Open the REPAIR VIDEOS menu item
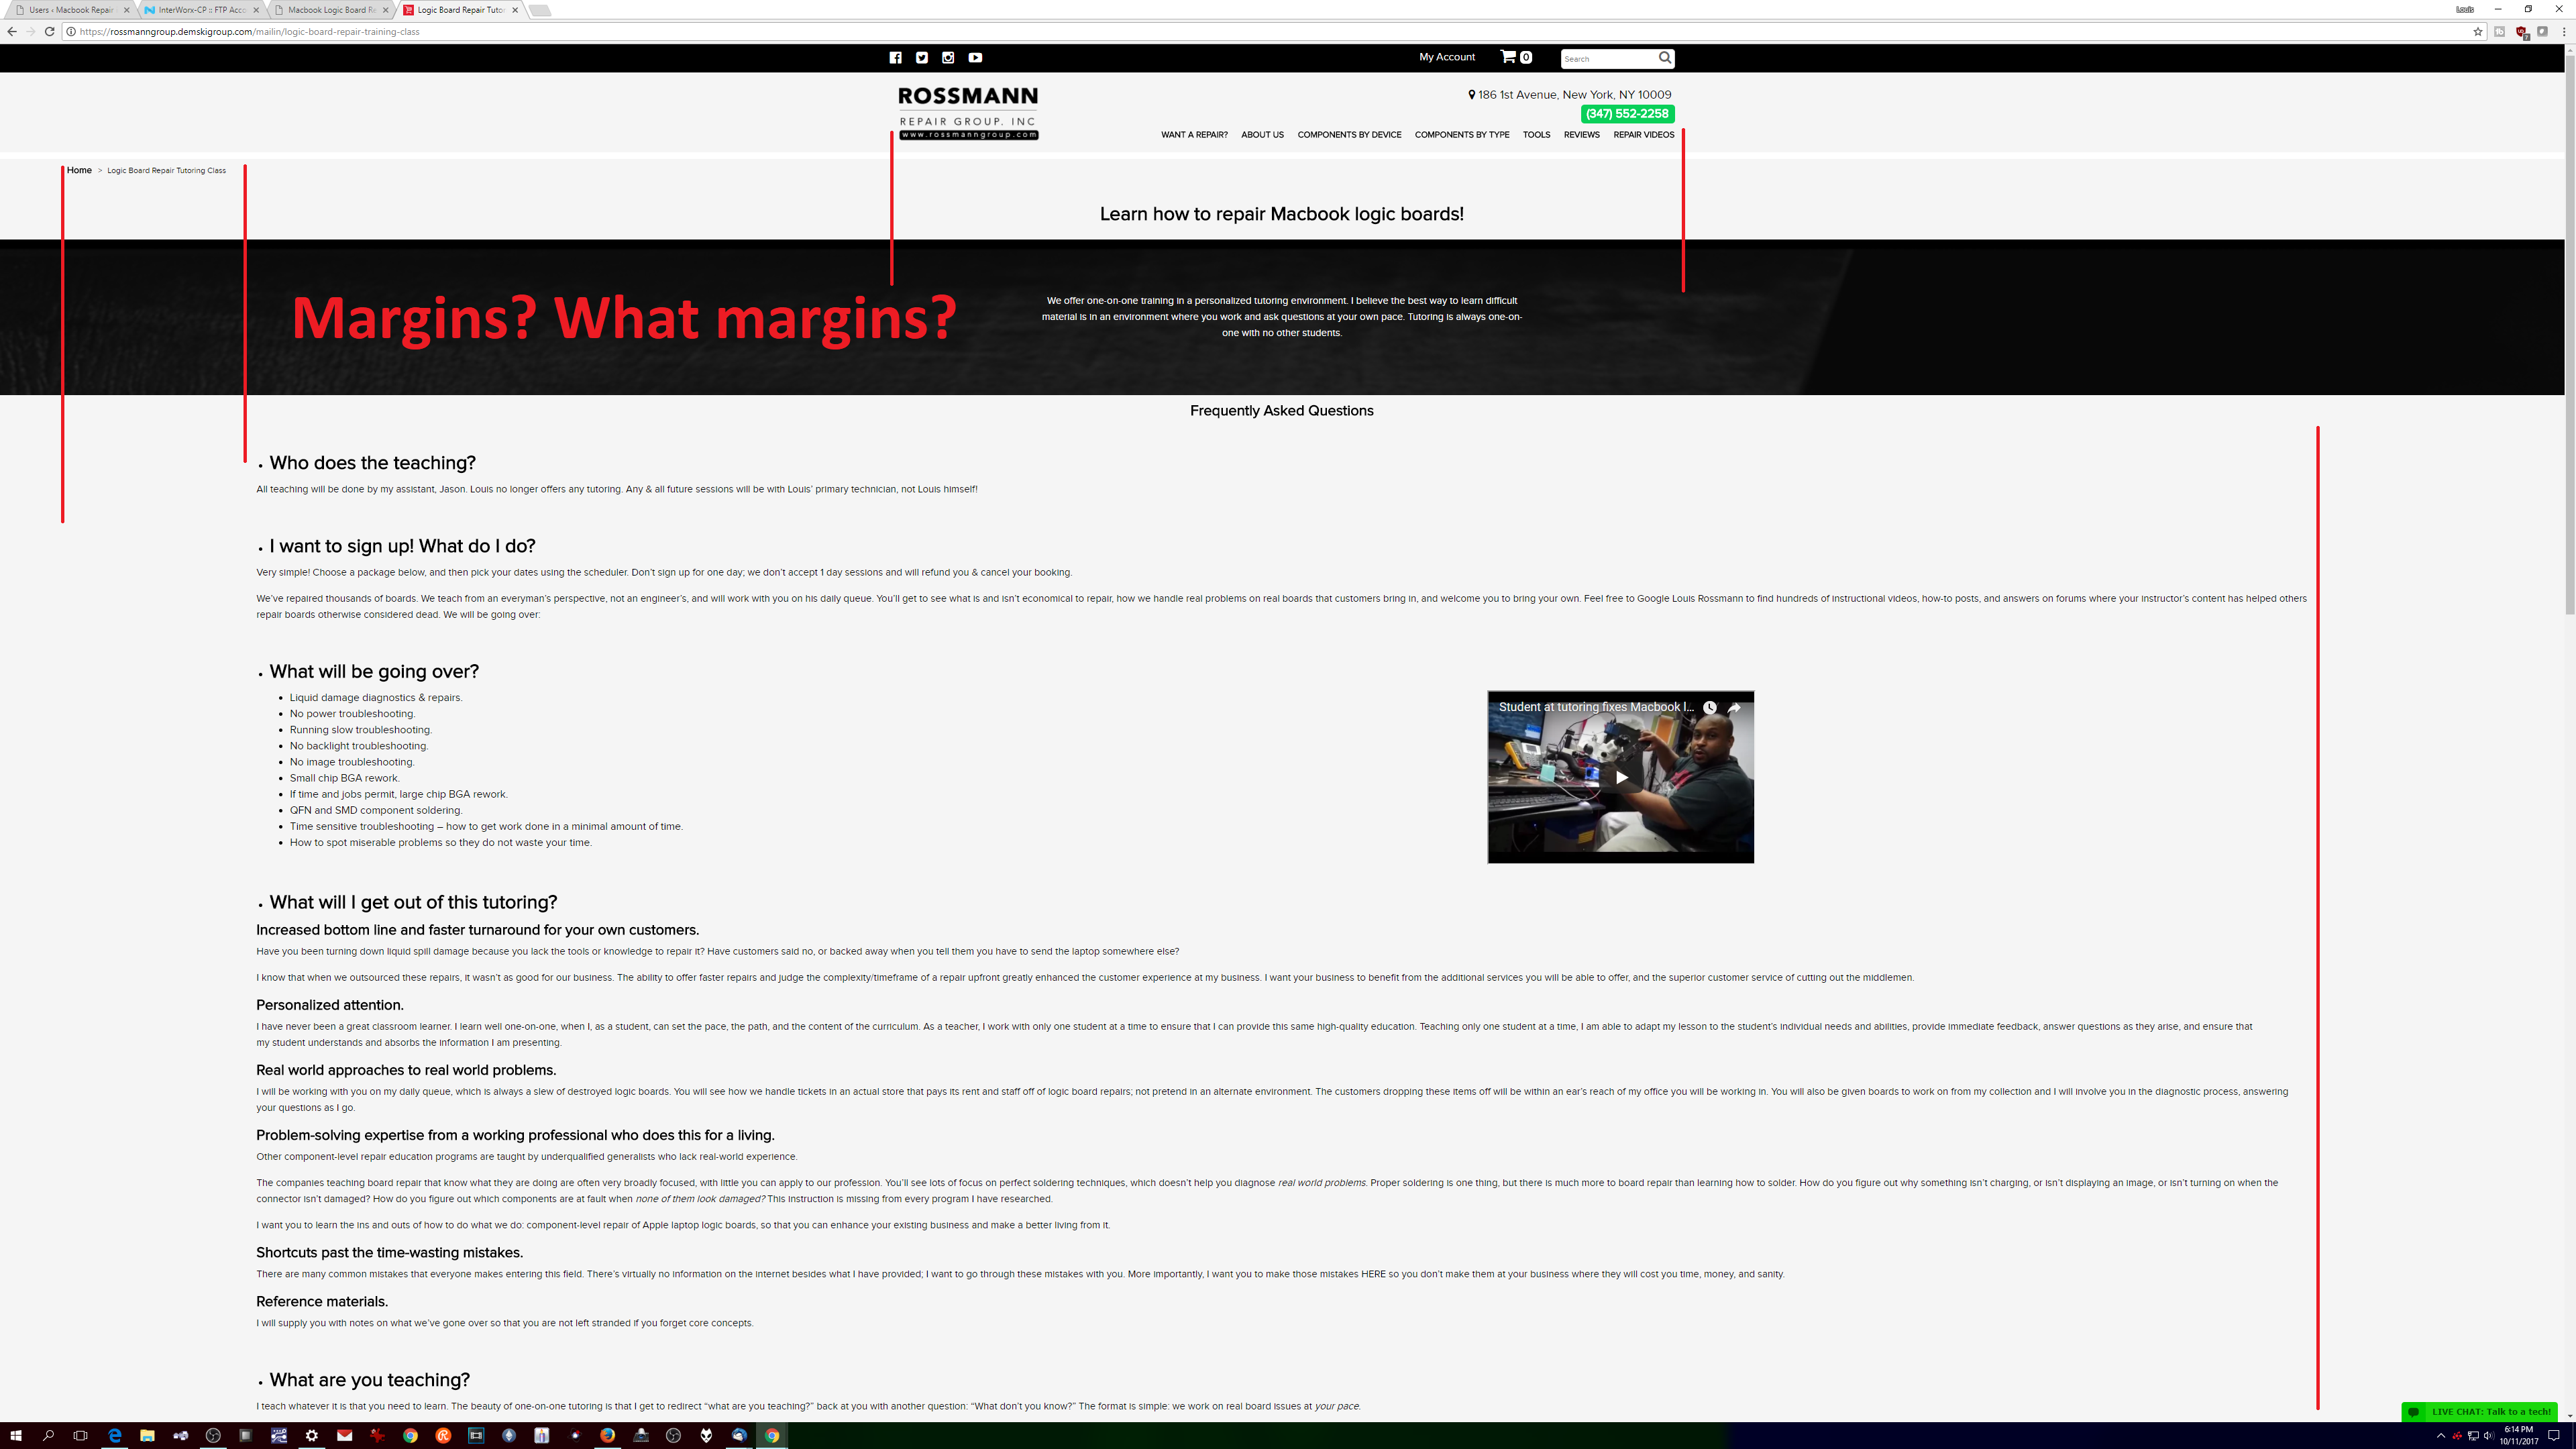 tap(1643, 134)
